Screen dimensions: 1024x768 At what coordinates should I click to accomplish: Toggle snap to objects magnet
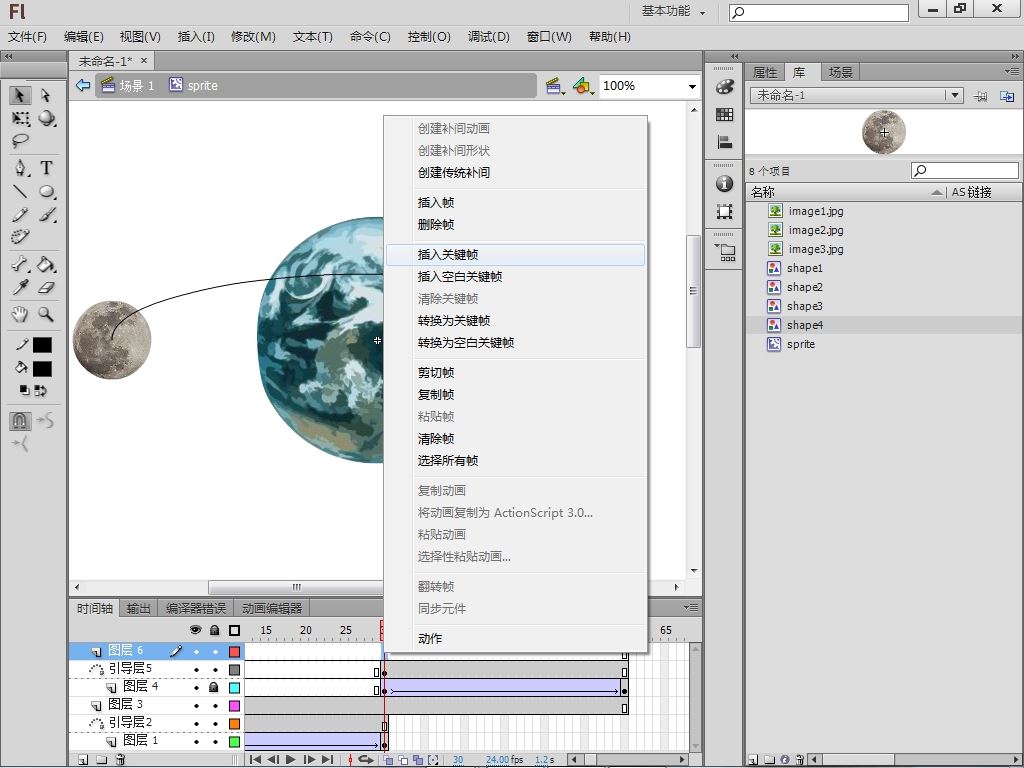[x=20, y=421]
